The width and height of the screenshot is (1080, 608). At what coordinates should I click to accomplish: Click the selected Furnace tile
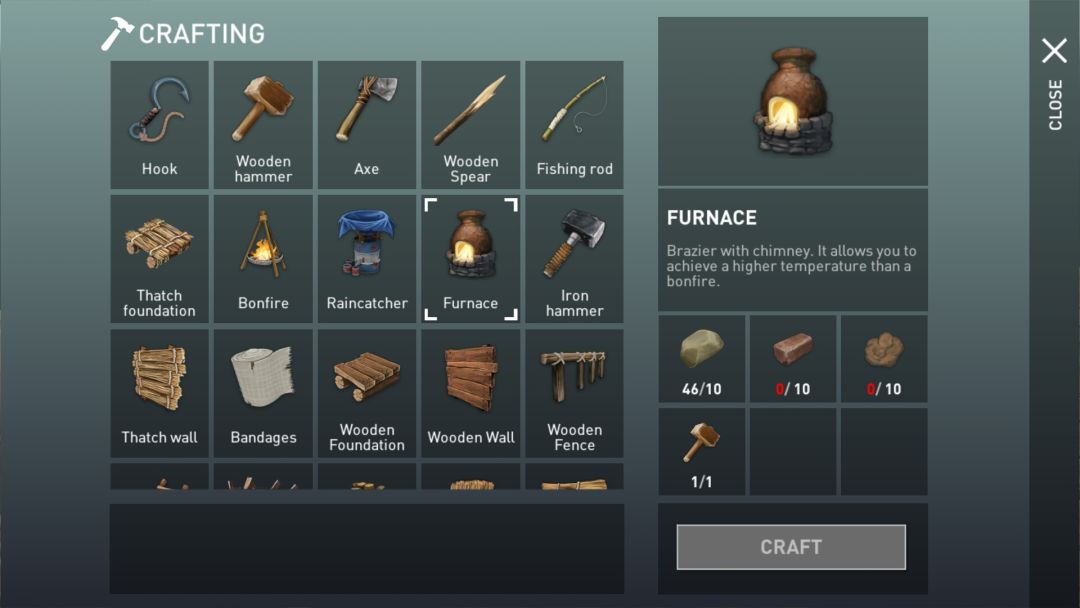pyautogui.click(x=470, y=259)
